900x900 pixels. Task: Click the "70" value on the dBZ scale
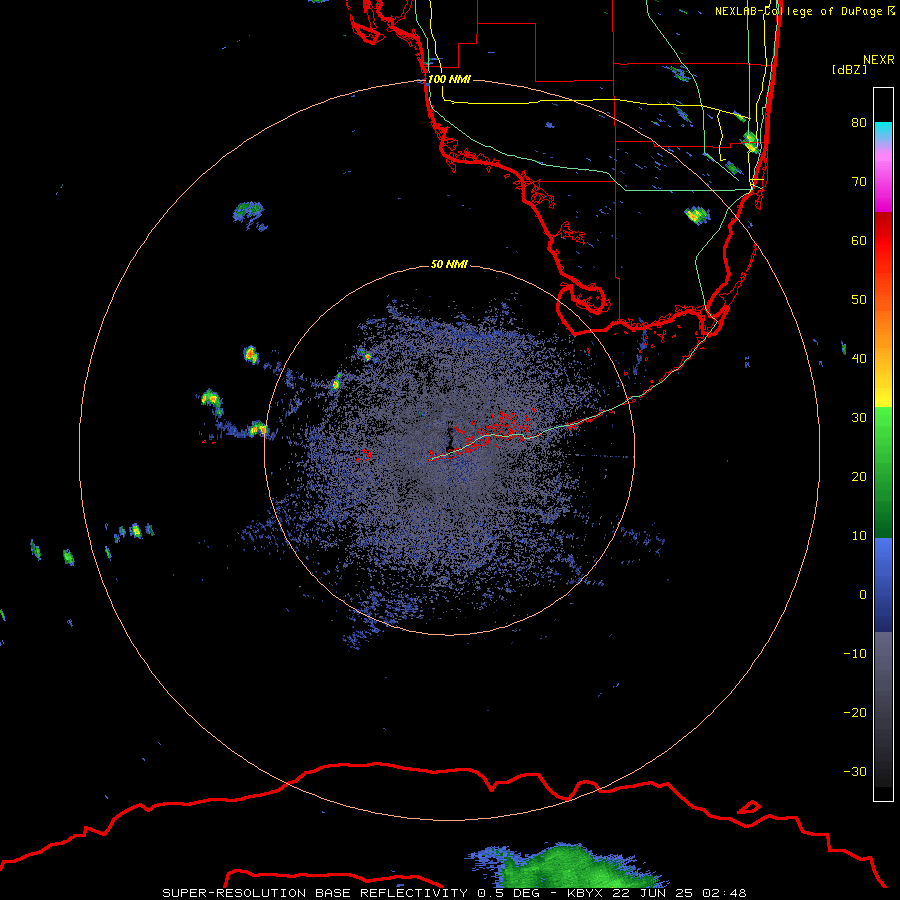pos(859,181)
